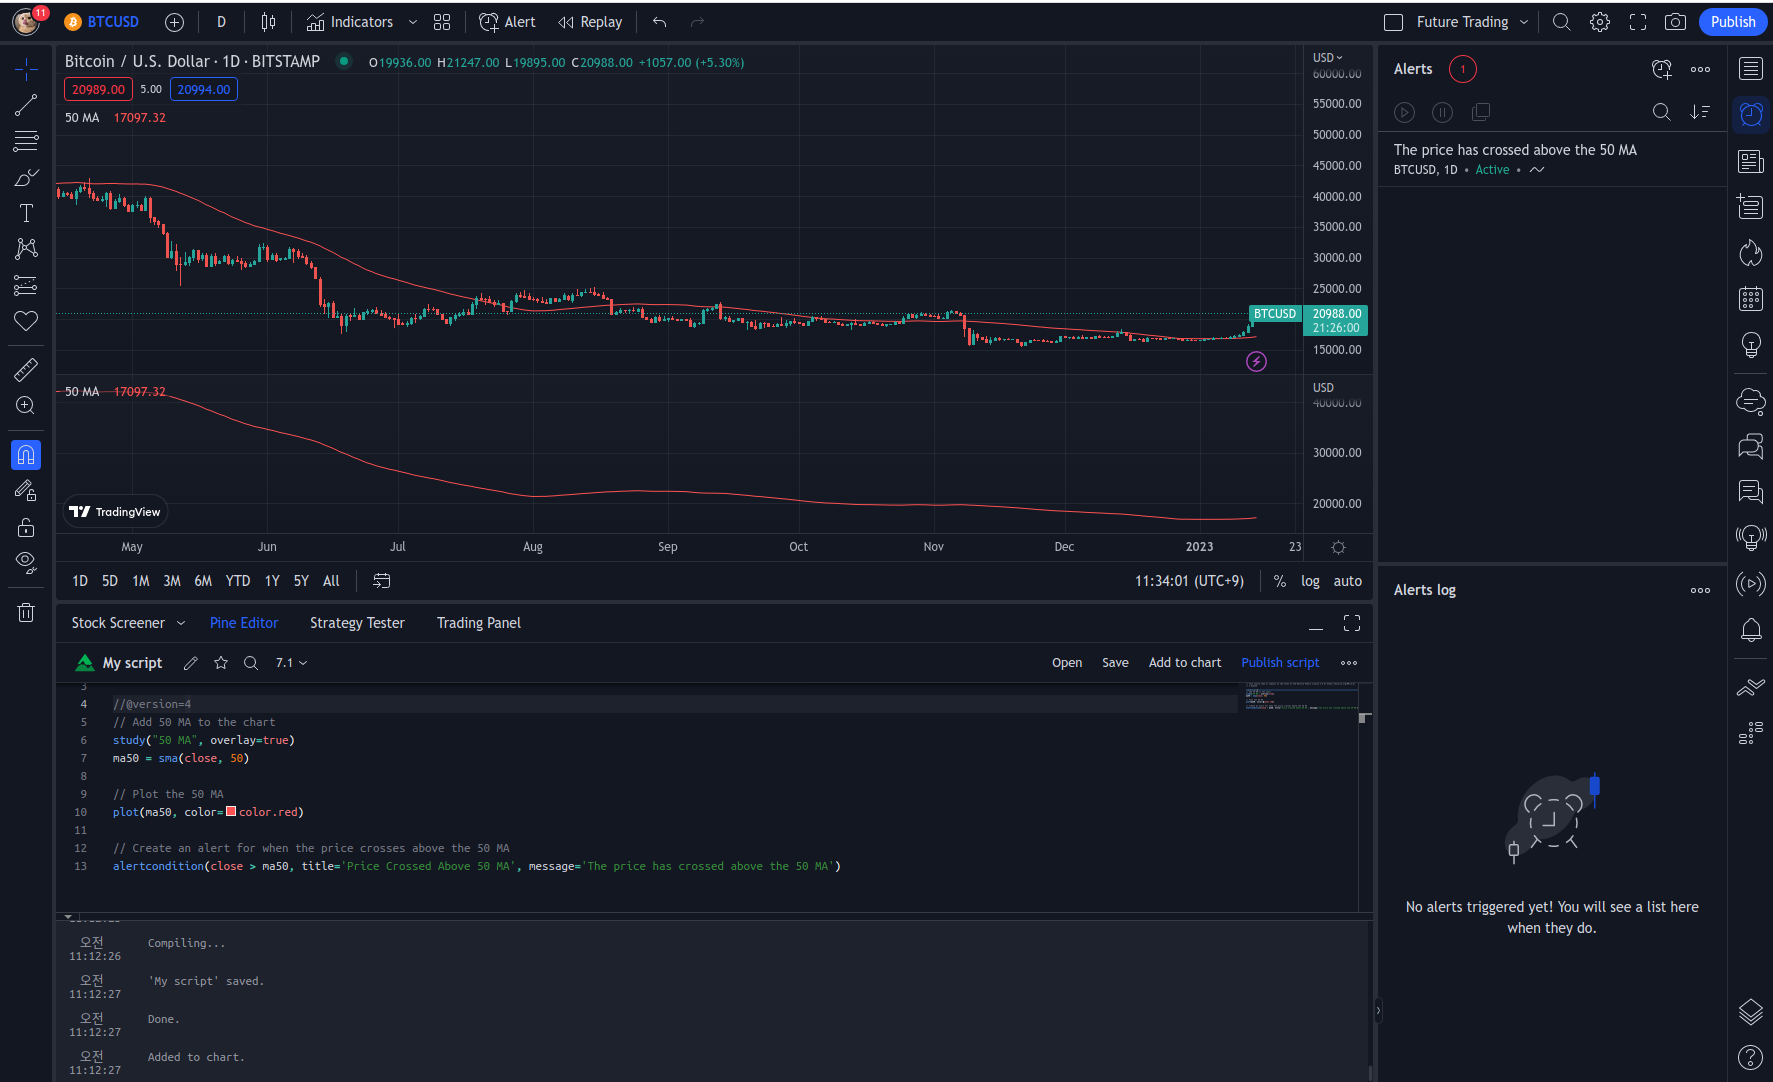Click the red color.red swatch in code
The image size is (1773, 1082).
(231, 812)
